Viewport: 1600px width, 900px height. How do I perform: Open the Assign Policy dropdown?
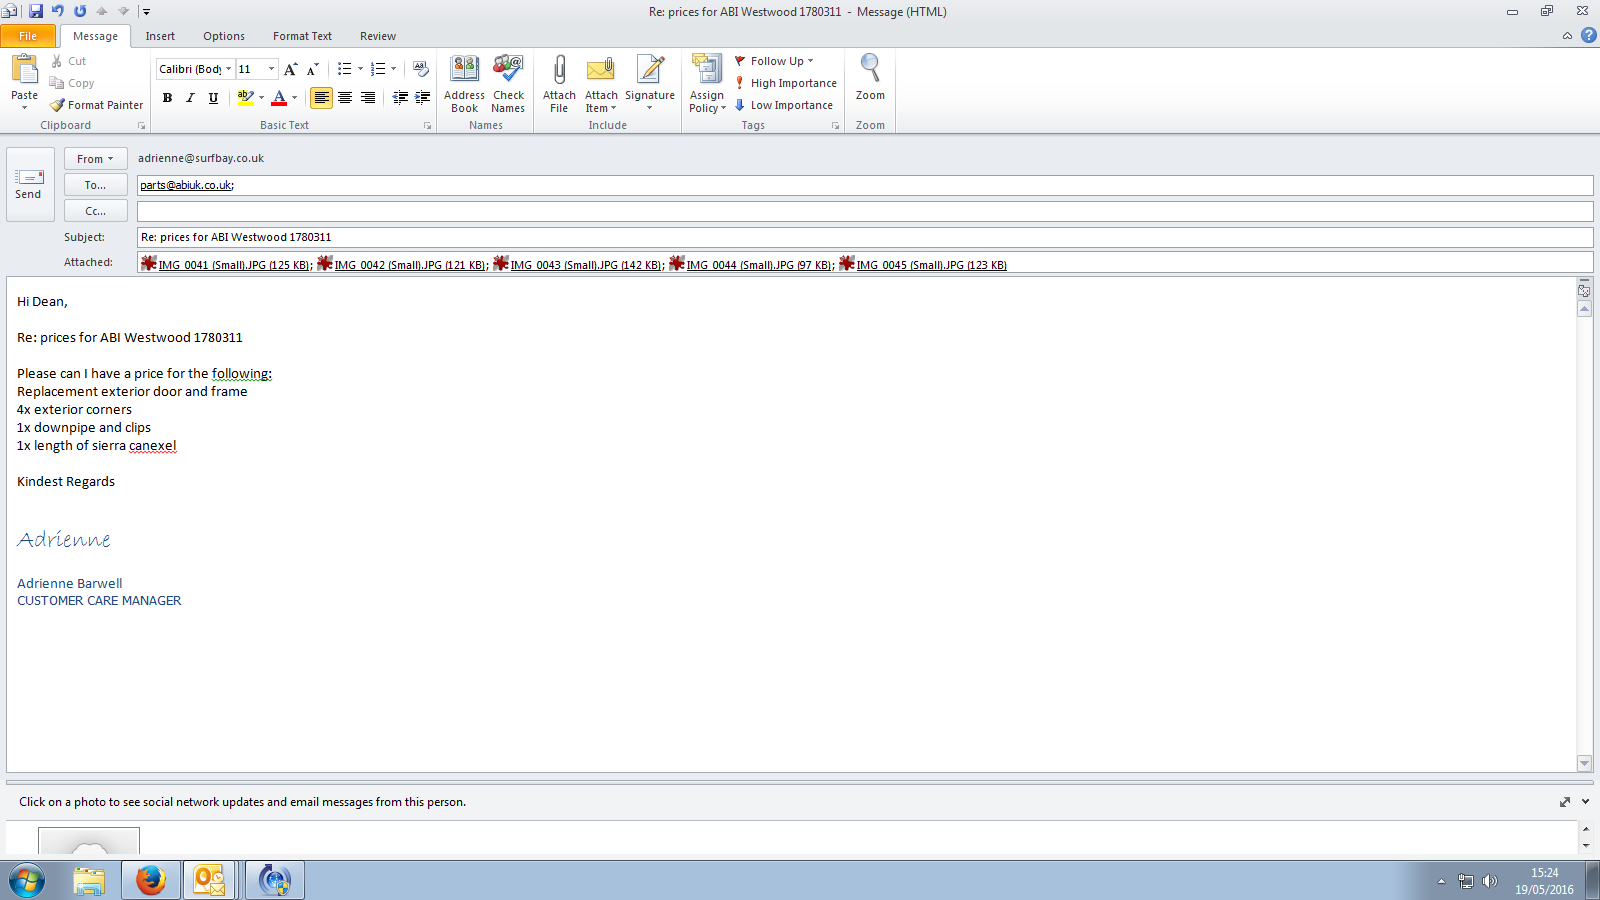coord(707,102)
